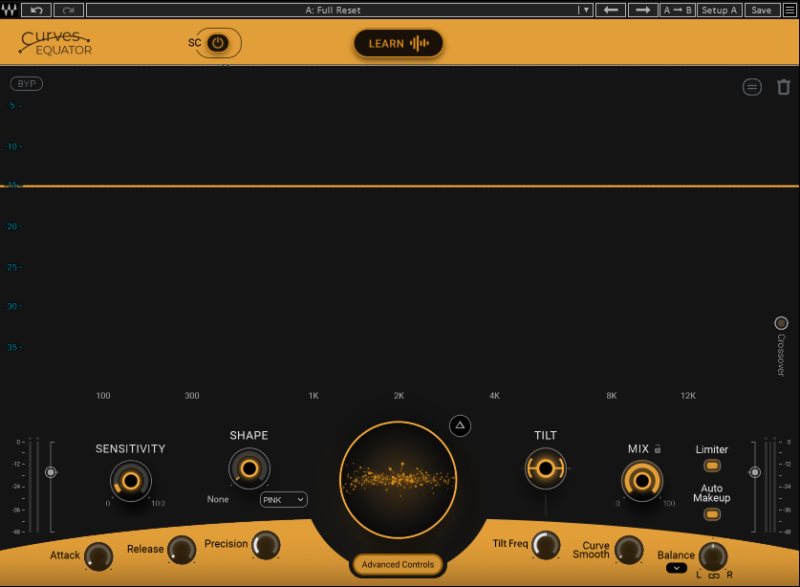The image size is (800, 587).
Task: Click the Crossover handle on right edge
Action: click(x=781, y=323)
